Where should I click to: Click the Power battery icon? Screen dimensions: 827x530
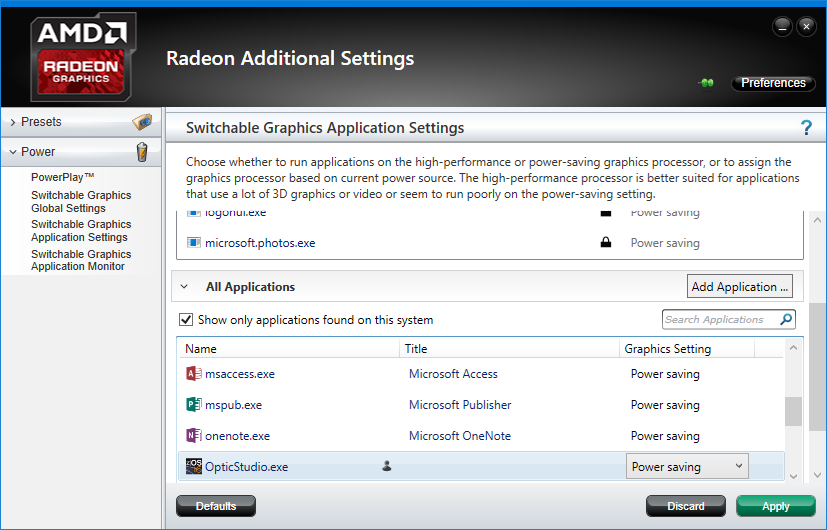[142, 152]
